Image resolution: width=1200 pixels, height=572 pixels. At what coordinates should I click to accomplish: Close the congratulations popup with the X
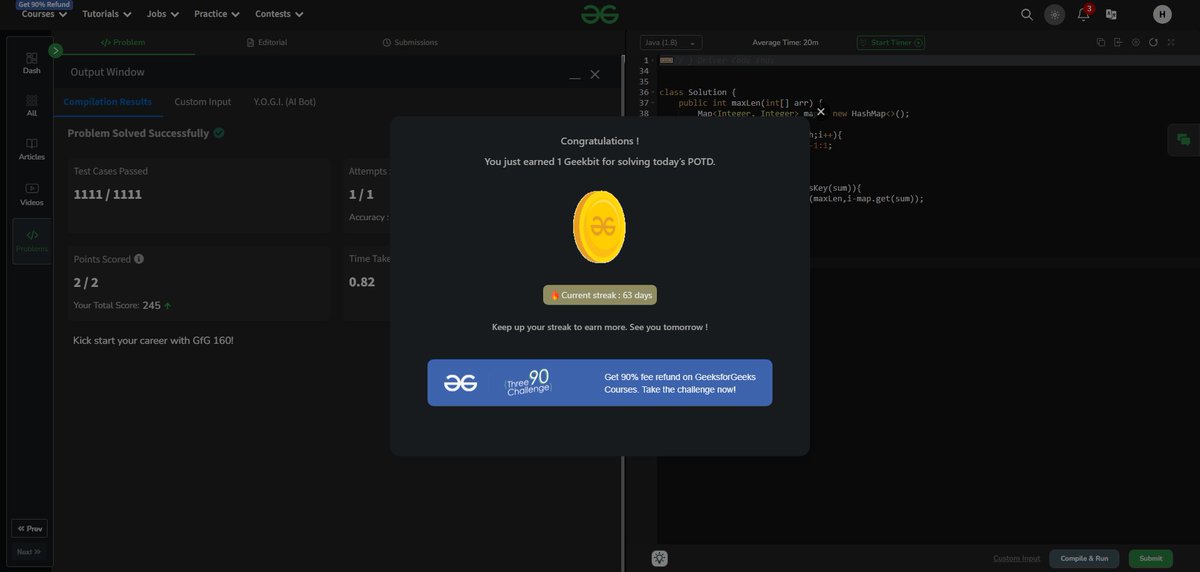click(820, 112)
